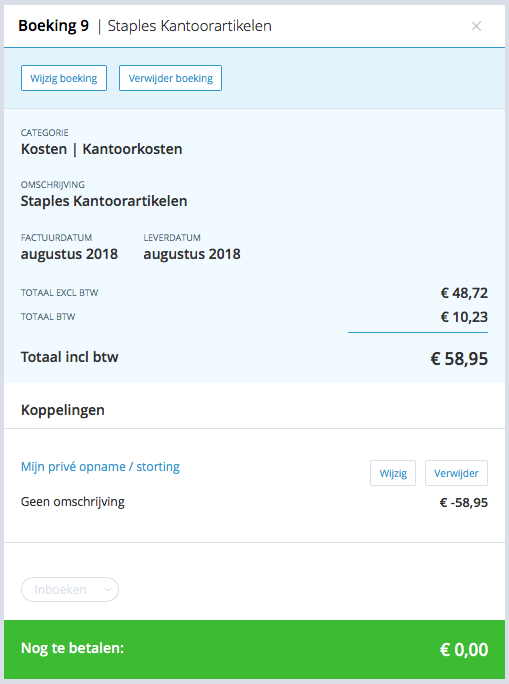Click Wijzig next to the koppeling

(393, 473)
